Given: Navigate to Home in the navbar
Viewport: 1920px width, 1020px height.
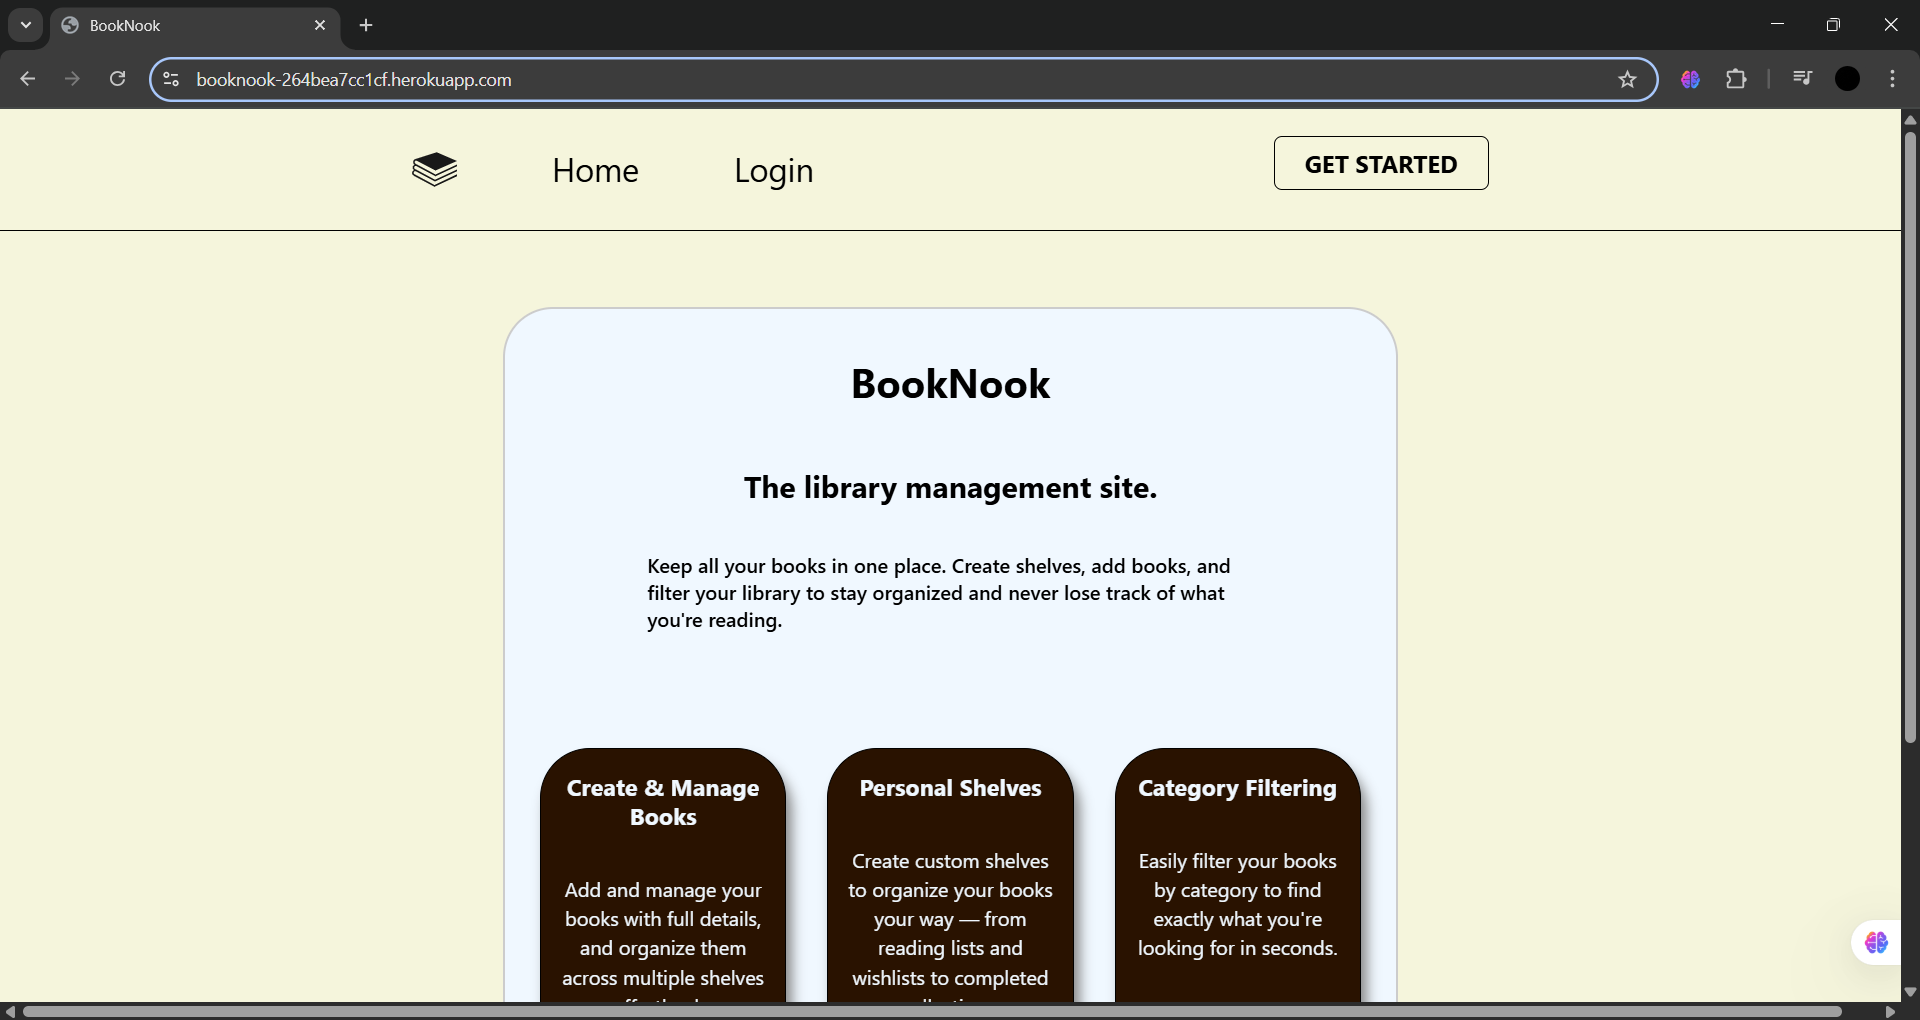Looking at the screenshot, I should [x=595, y=171].
